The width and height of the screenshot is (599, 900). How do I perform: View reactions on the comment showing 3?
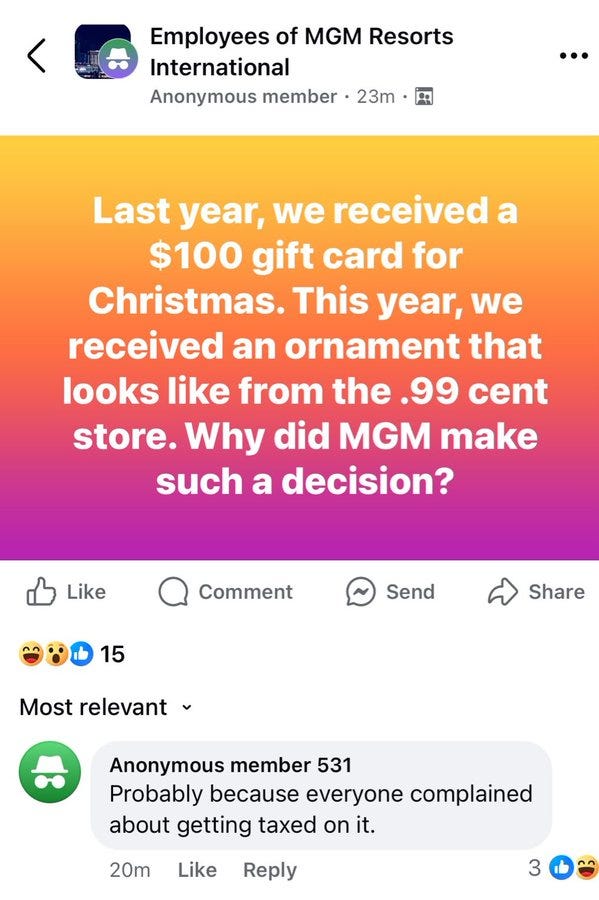click(563, 867)
